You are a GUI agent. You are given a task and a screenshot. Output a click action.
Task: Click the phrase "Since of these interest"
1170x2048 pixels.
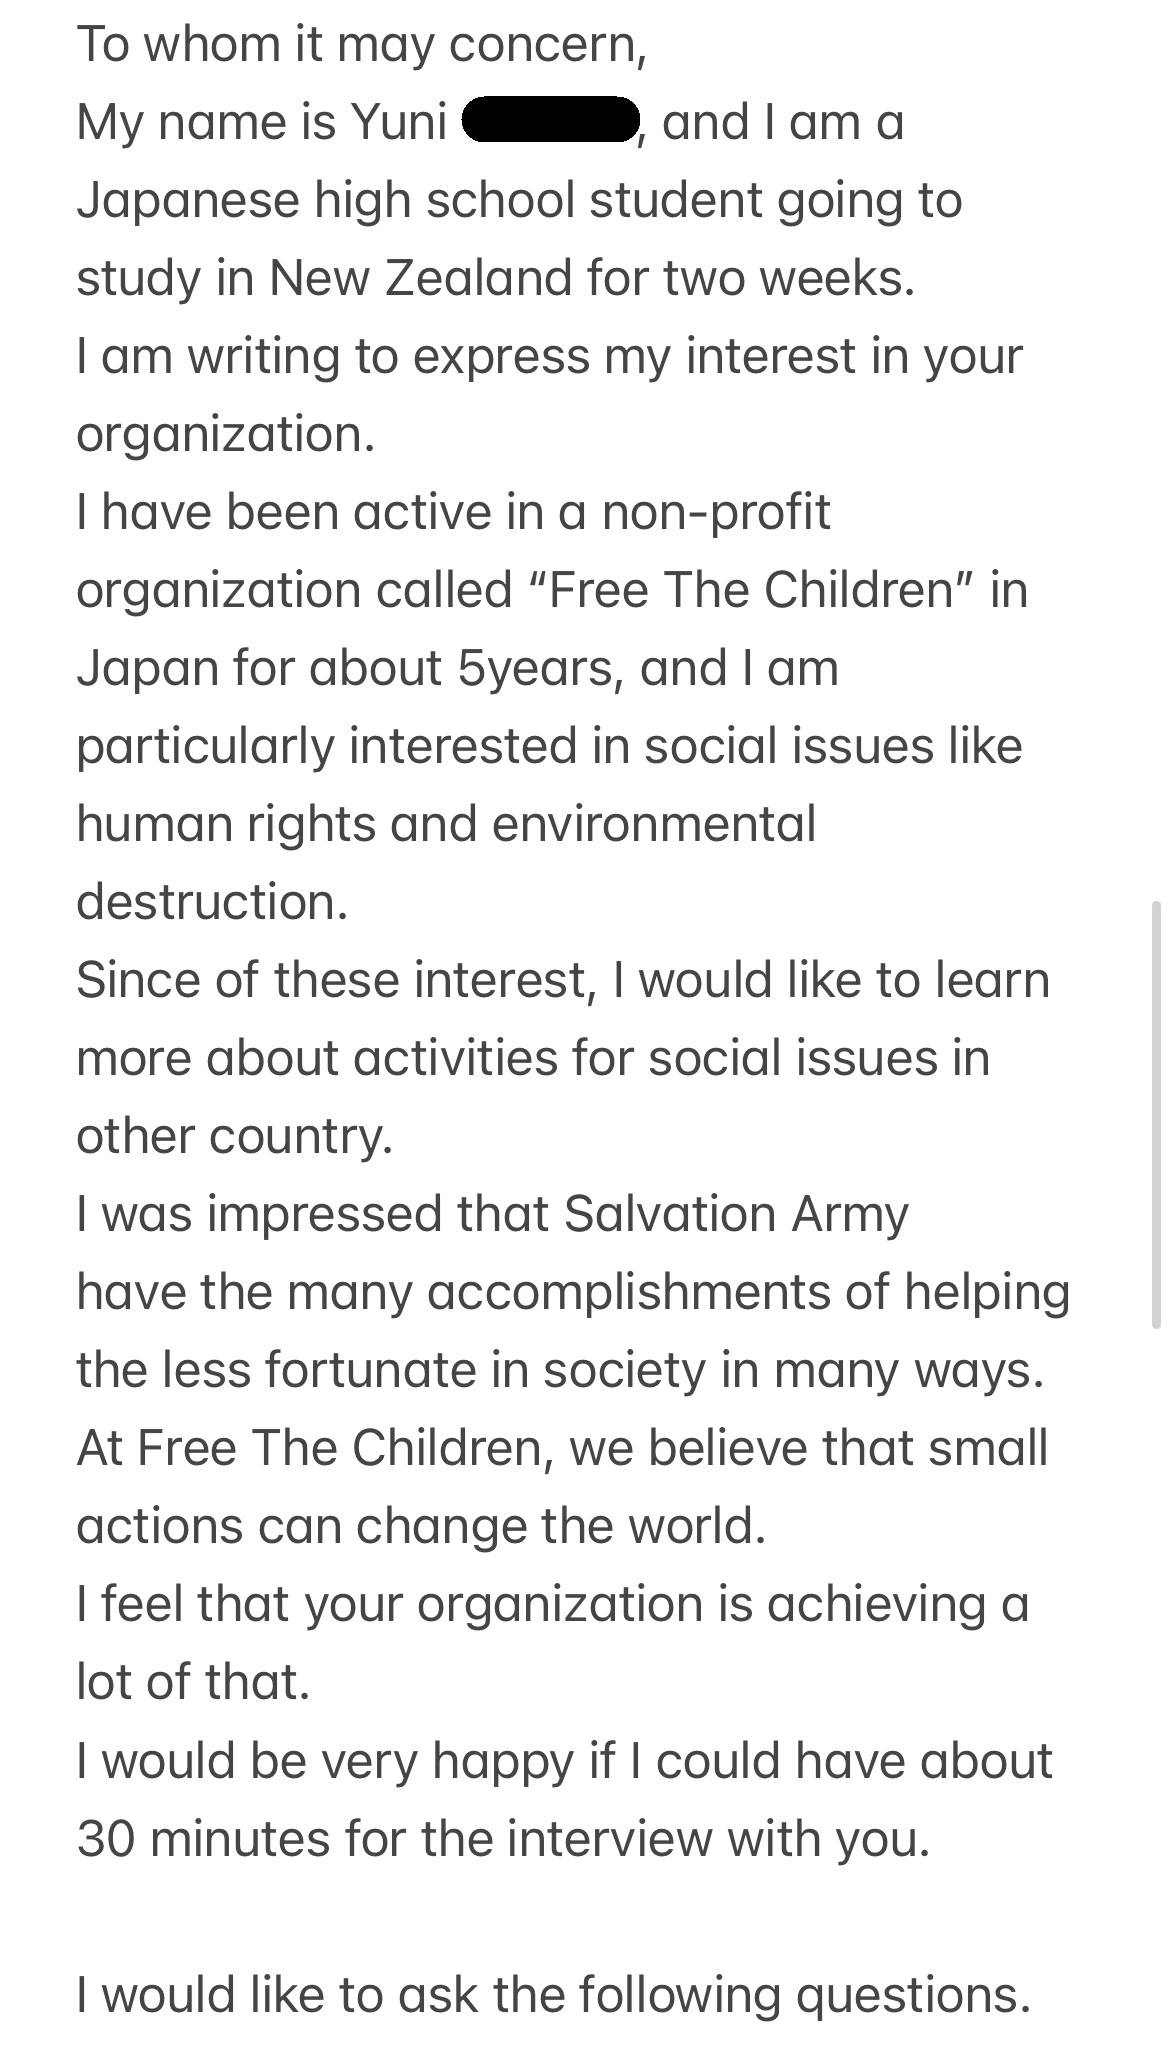330,981
